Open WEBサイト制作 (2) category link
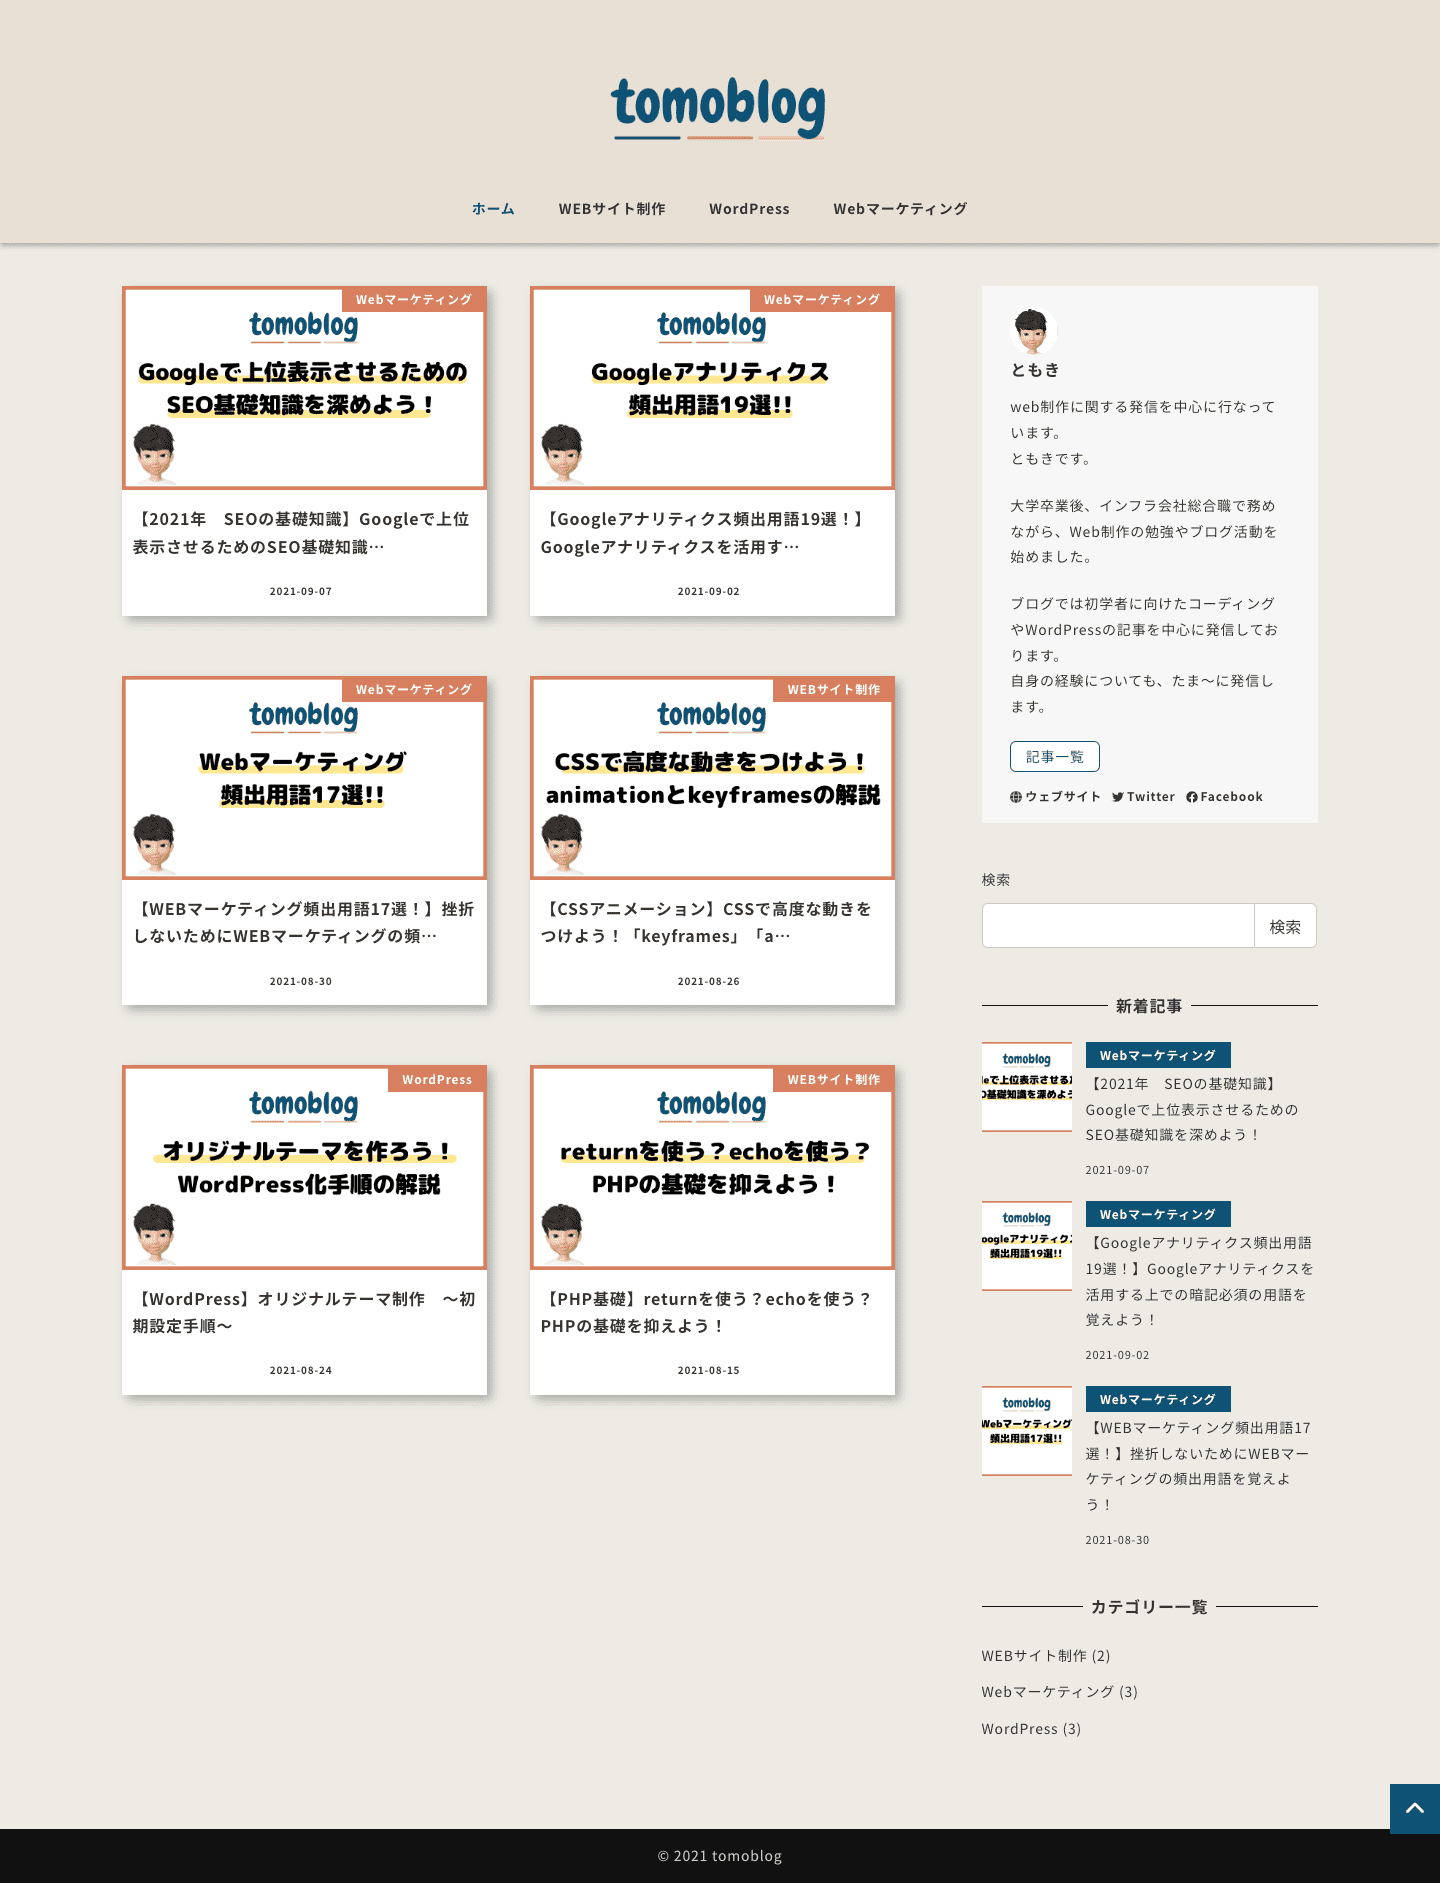The width and height of the screenshot is (1440, 1883). pyautogui.click(x=1045, y=1656)
